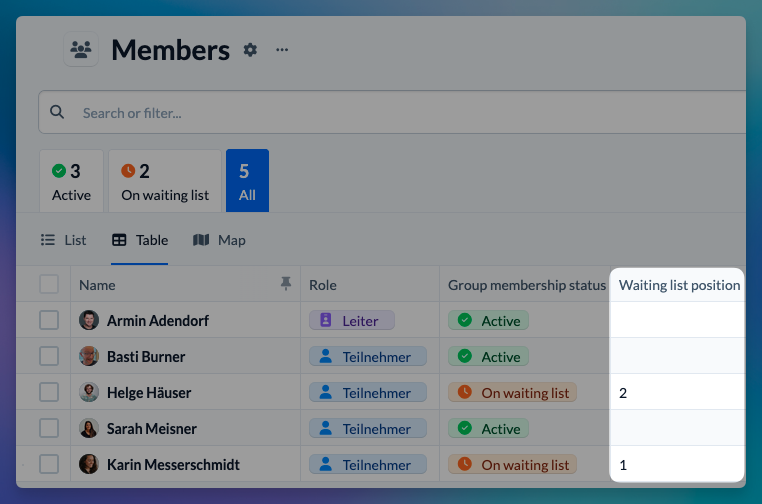Filter by 2 On waiting list
The width and height of the screenshot is (762, 504).
165,181
